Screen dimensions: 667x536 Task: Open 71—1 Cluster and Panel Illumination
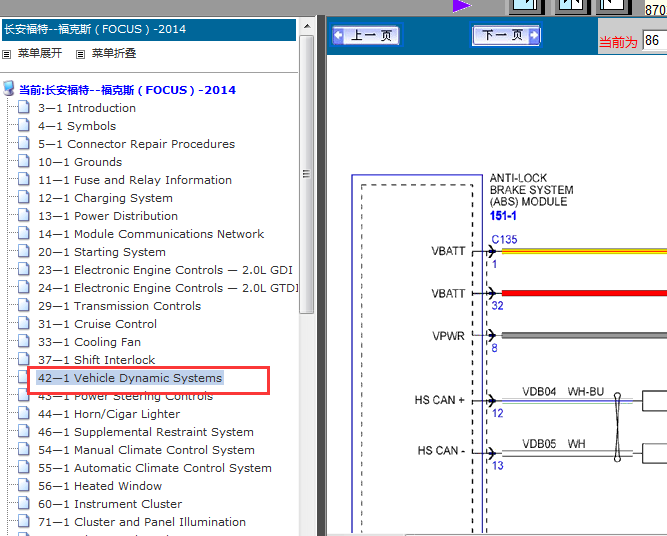tap(142, 522)
